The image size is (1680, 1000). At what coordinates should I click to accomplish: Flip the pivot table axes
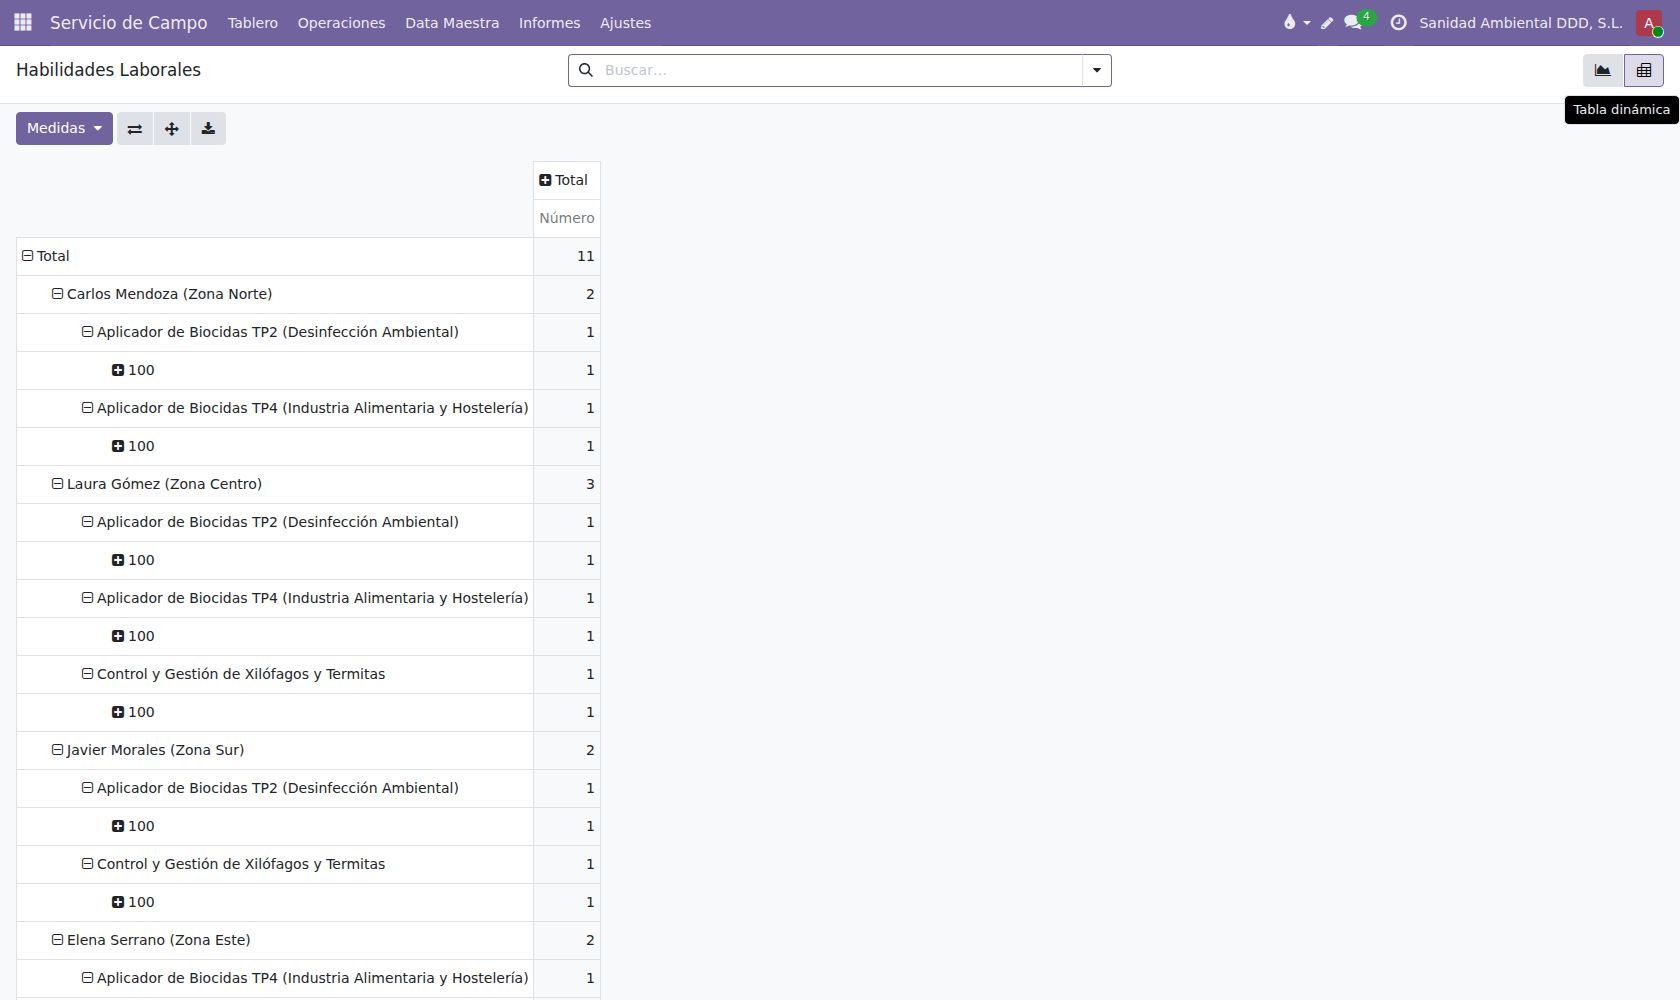point(135,128)
